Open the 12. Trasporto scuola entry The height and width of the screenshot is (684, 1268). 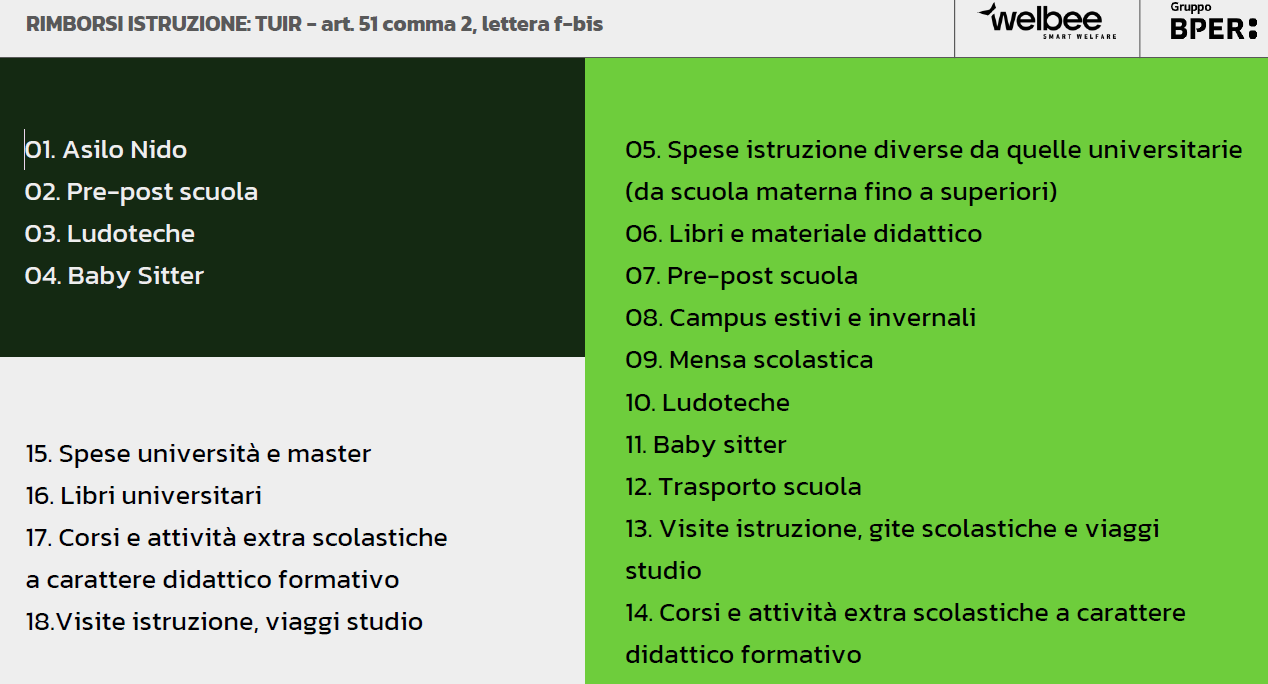click(x=743, y=487)
